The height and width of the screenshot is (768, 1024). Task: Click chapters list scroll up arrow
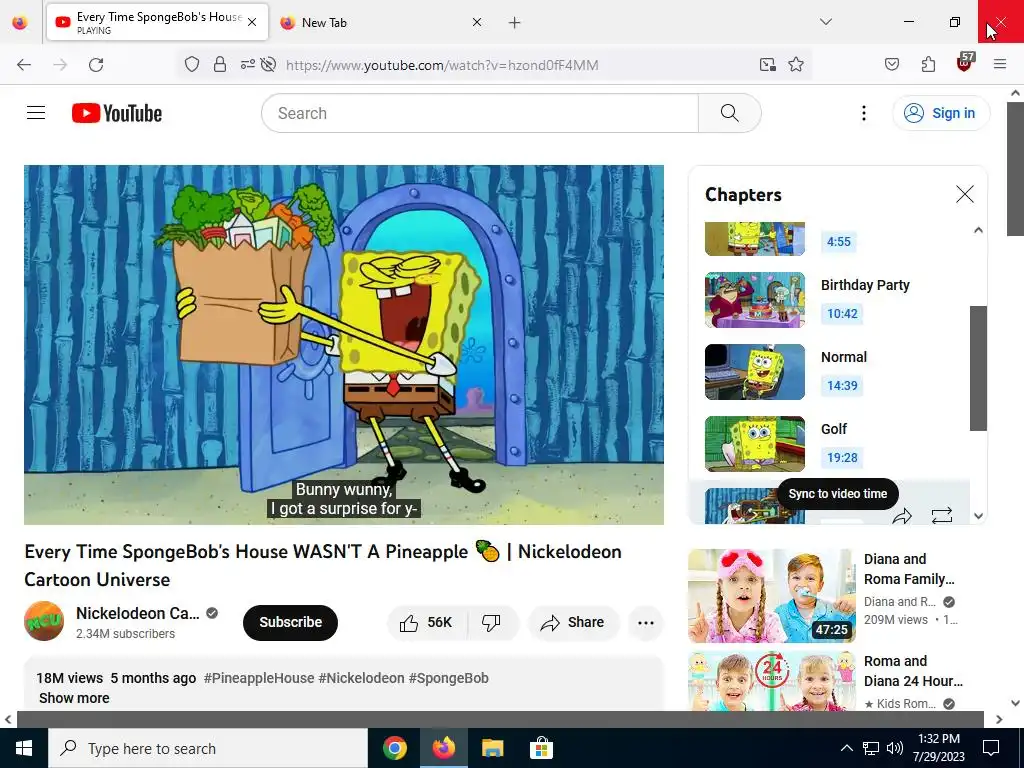point(978,230)
